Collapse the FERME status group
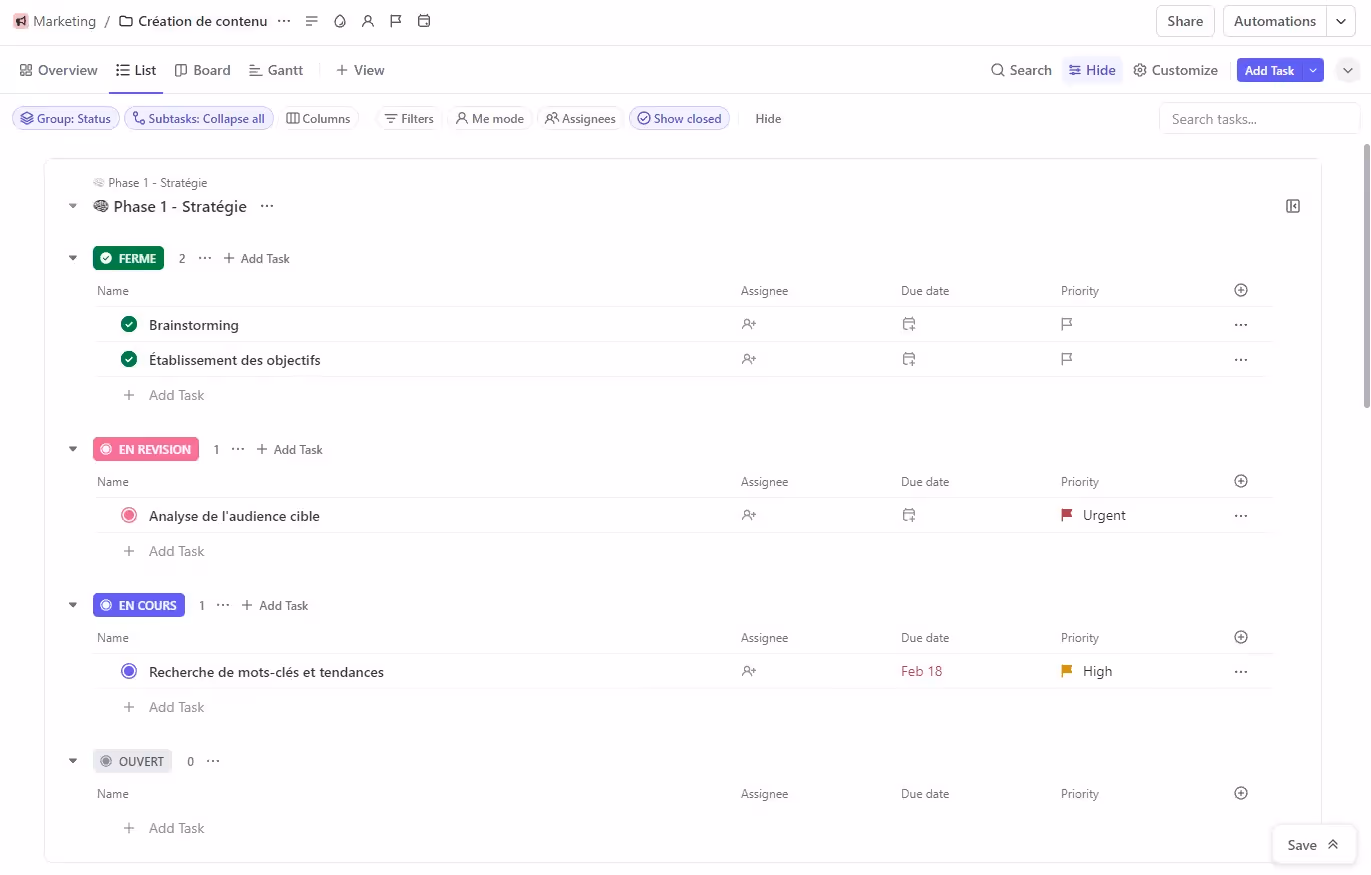Screen dimensions: 1371x875 pyautogui.click(x=72, y=258)
